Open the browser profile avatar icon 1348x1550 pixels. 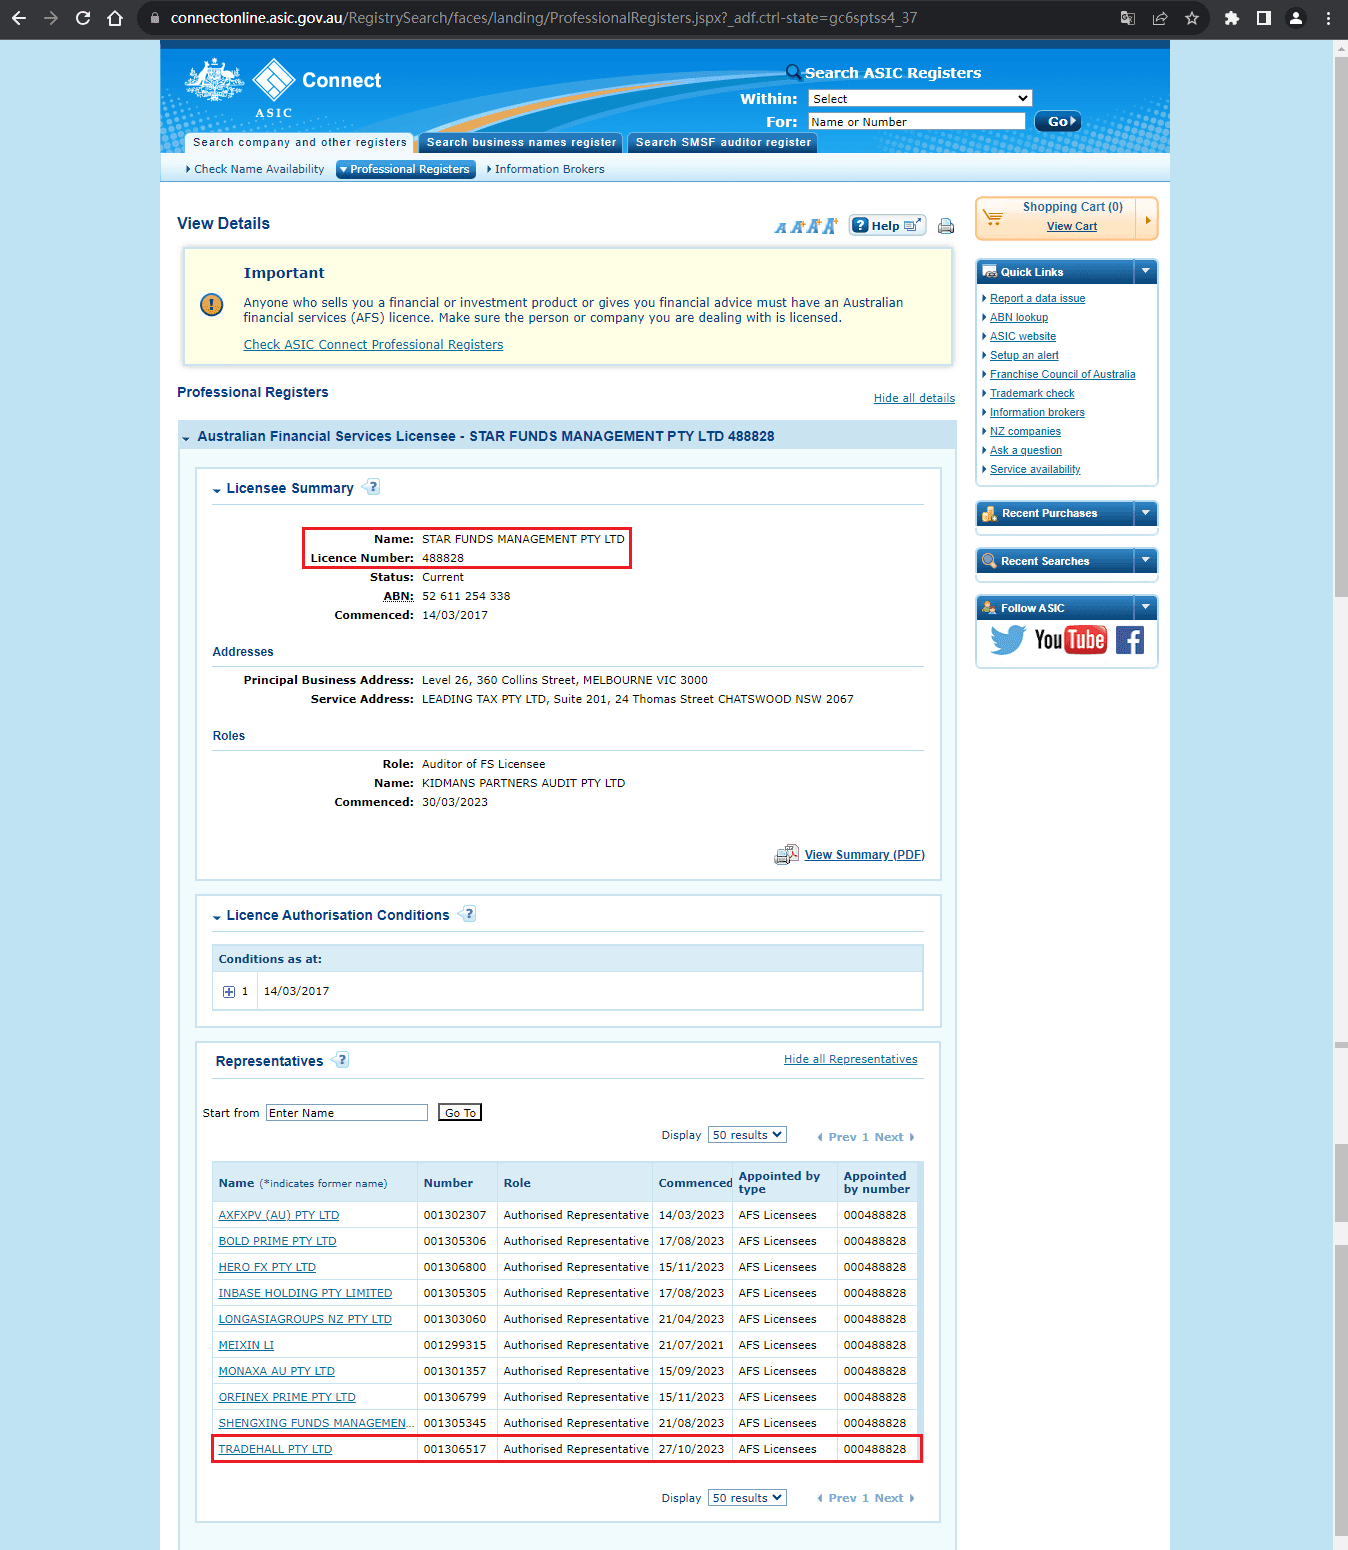pos(1296,18)
